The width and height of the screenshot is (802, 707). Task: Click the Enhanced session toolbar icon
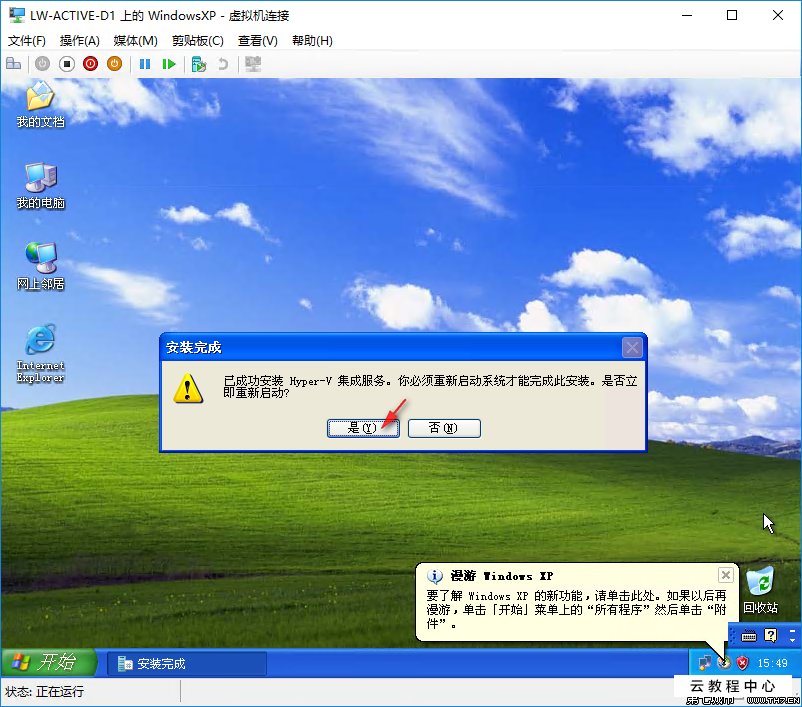click(253, 64)
